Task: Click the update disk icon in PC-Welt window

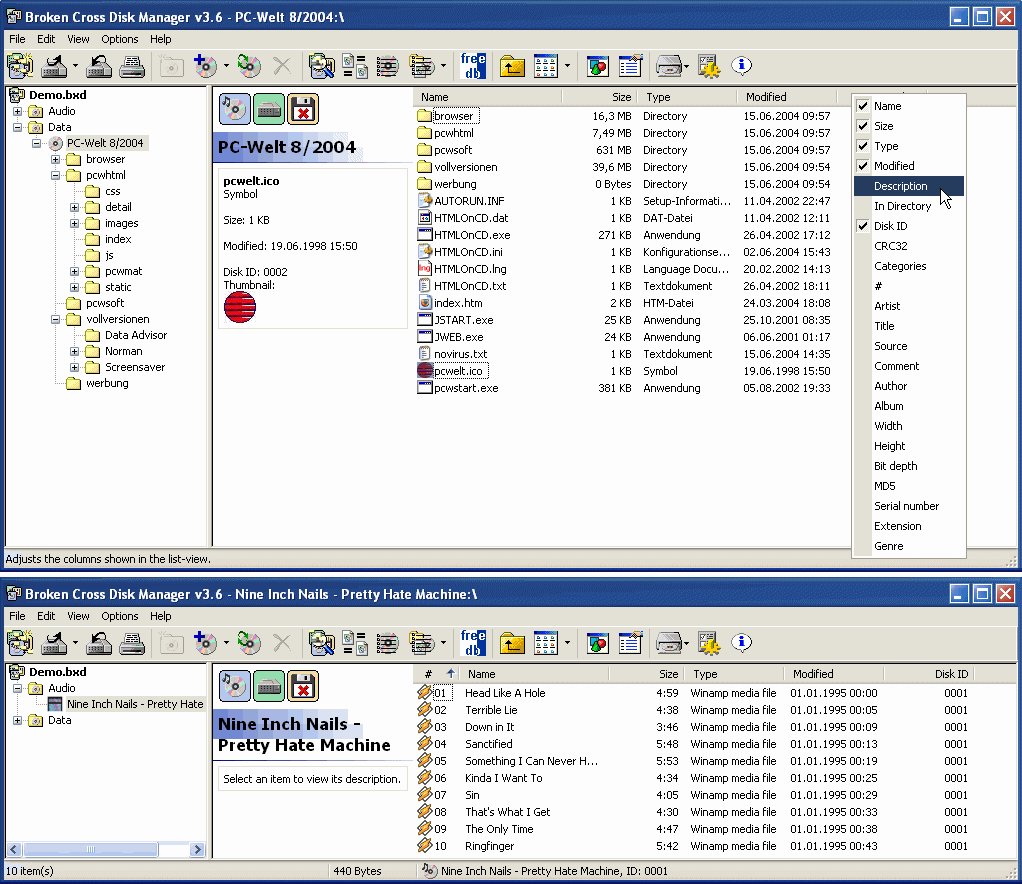Action: pos(249,66)
